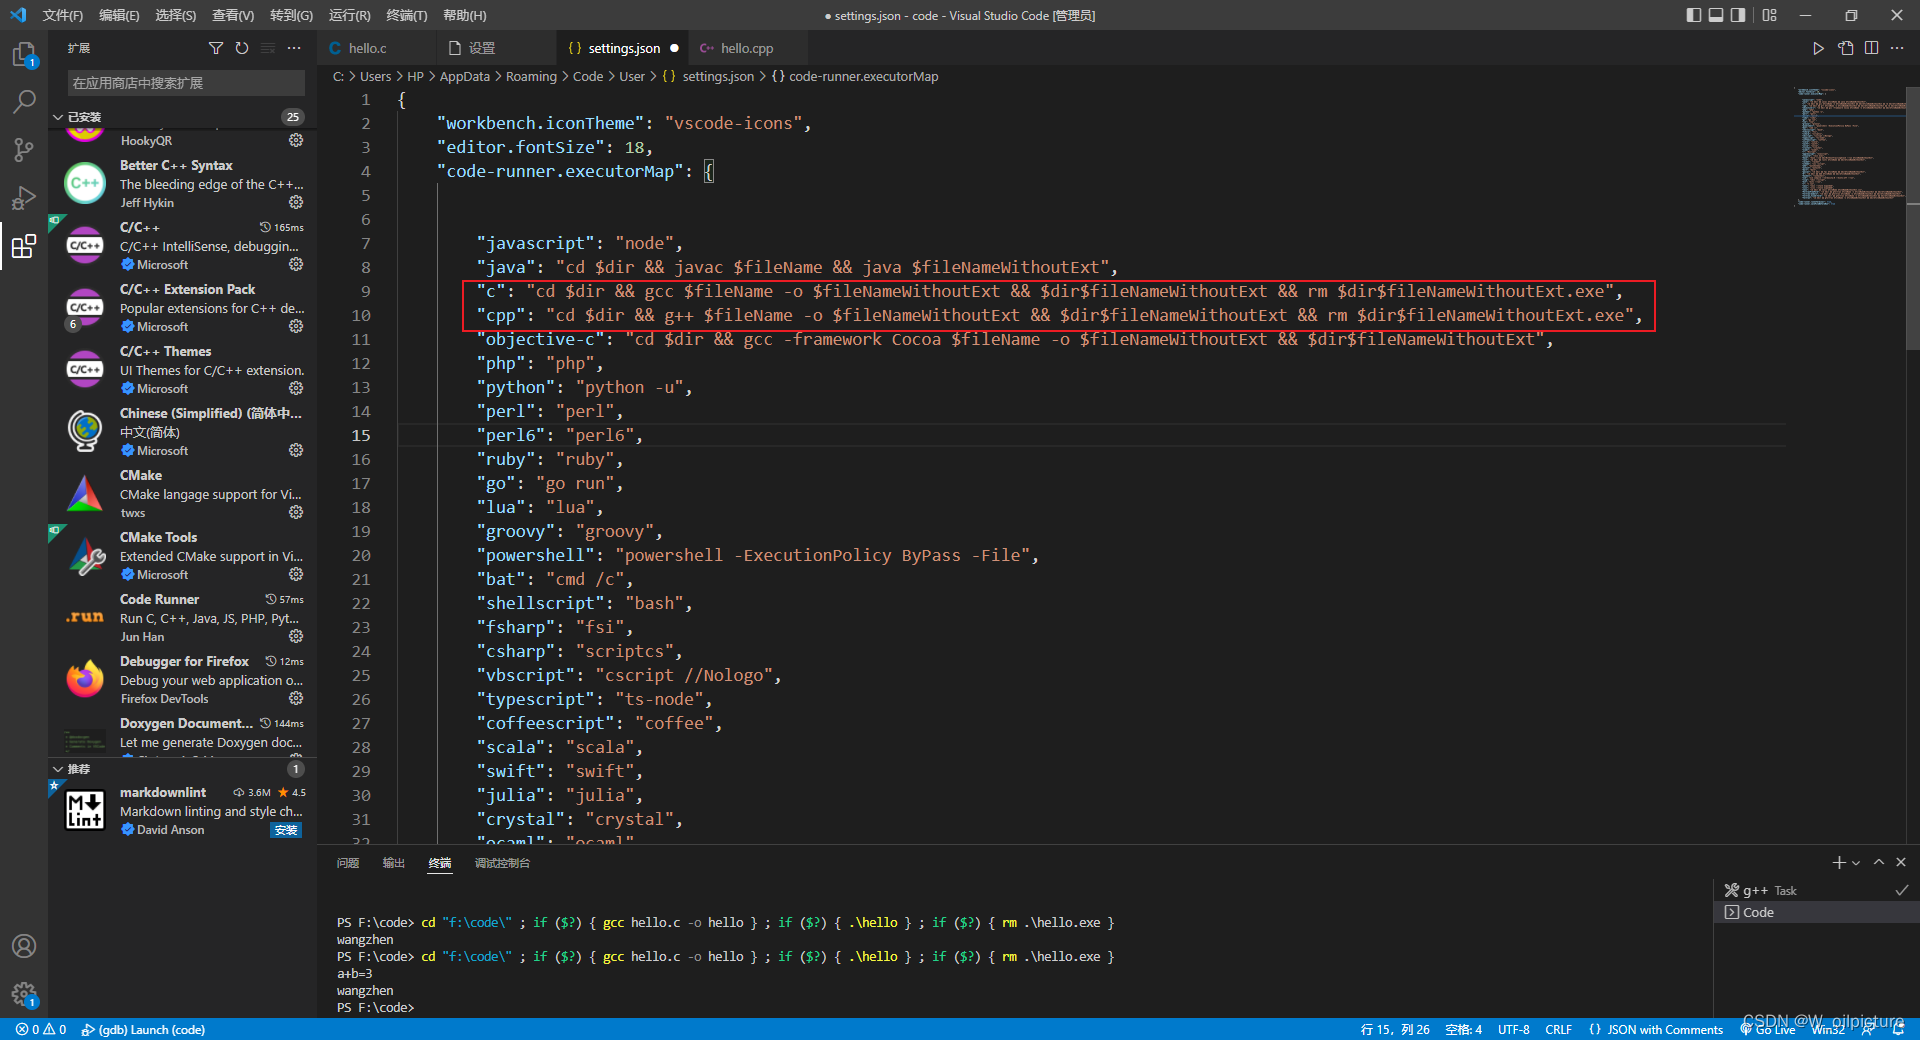
Task: Customize layout icon in title bar
Action: pyautogui.click(x=1770, y=15)
